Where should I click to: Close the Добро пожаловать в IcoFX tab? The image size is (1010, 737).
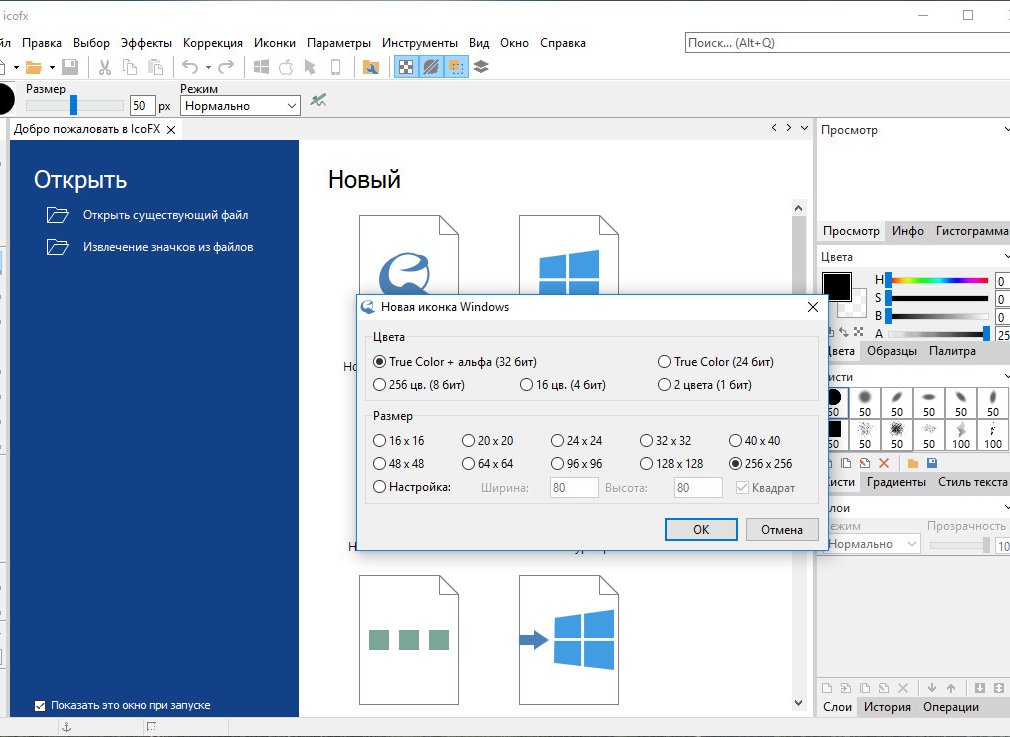(x=171, y=129)
